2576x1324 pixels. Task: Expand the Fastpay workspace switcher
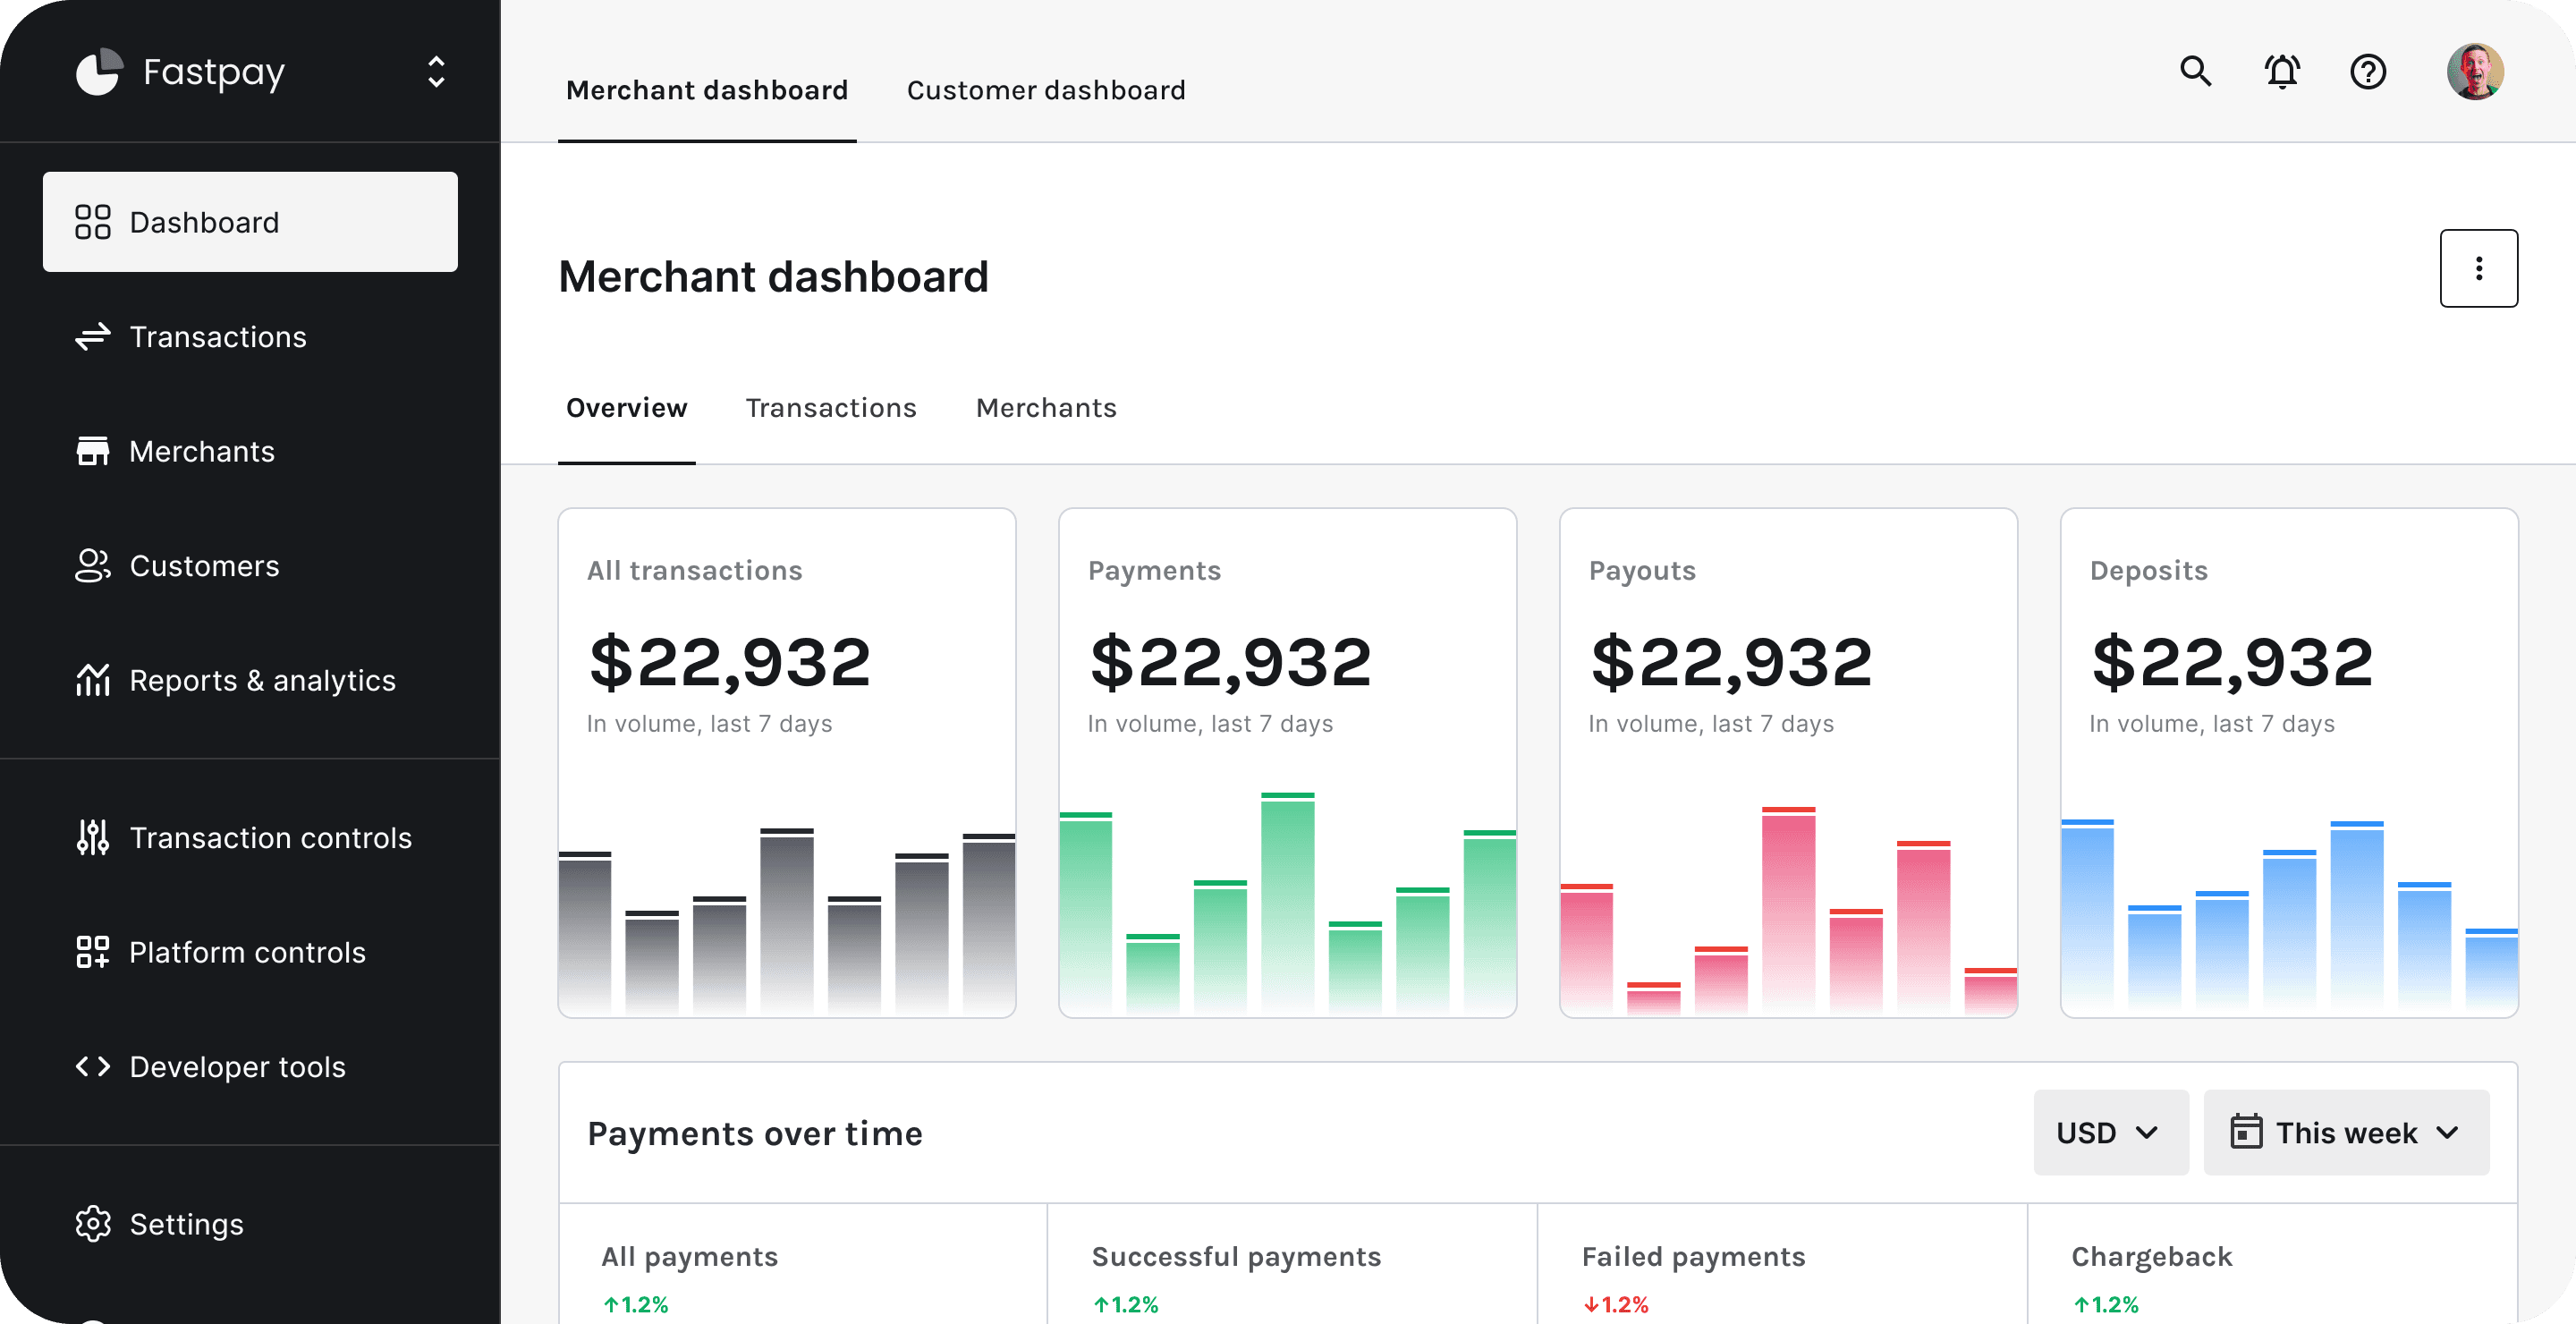pos(436,72)
